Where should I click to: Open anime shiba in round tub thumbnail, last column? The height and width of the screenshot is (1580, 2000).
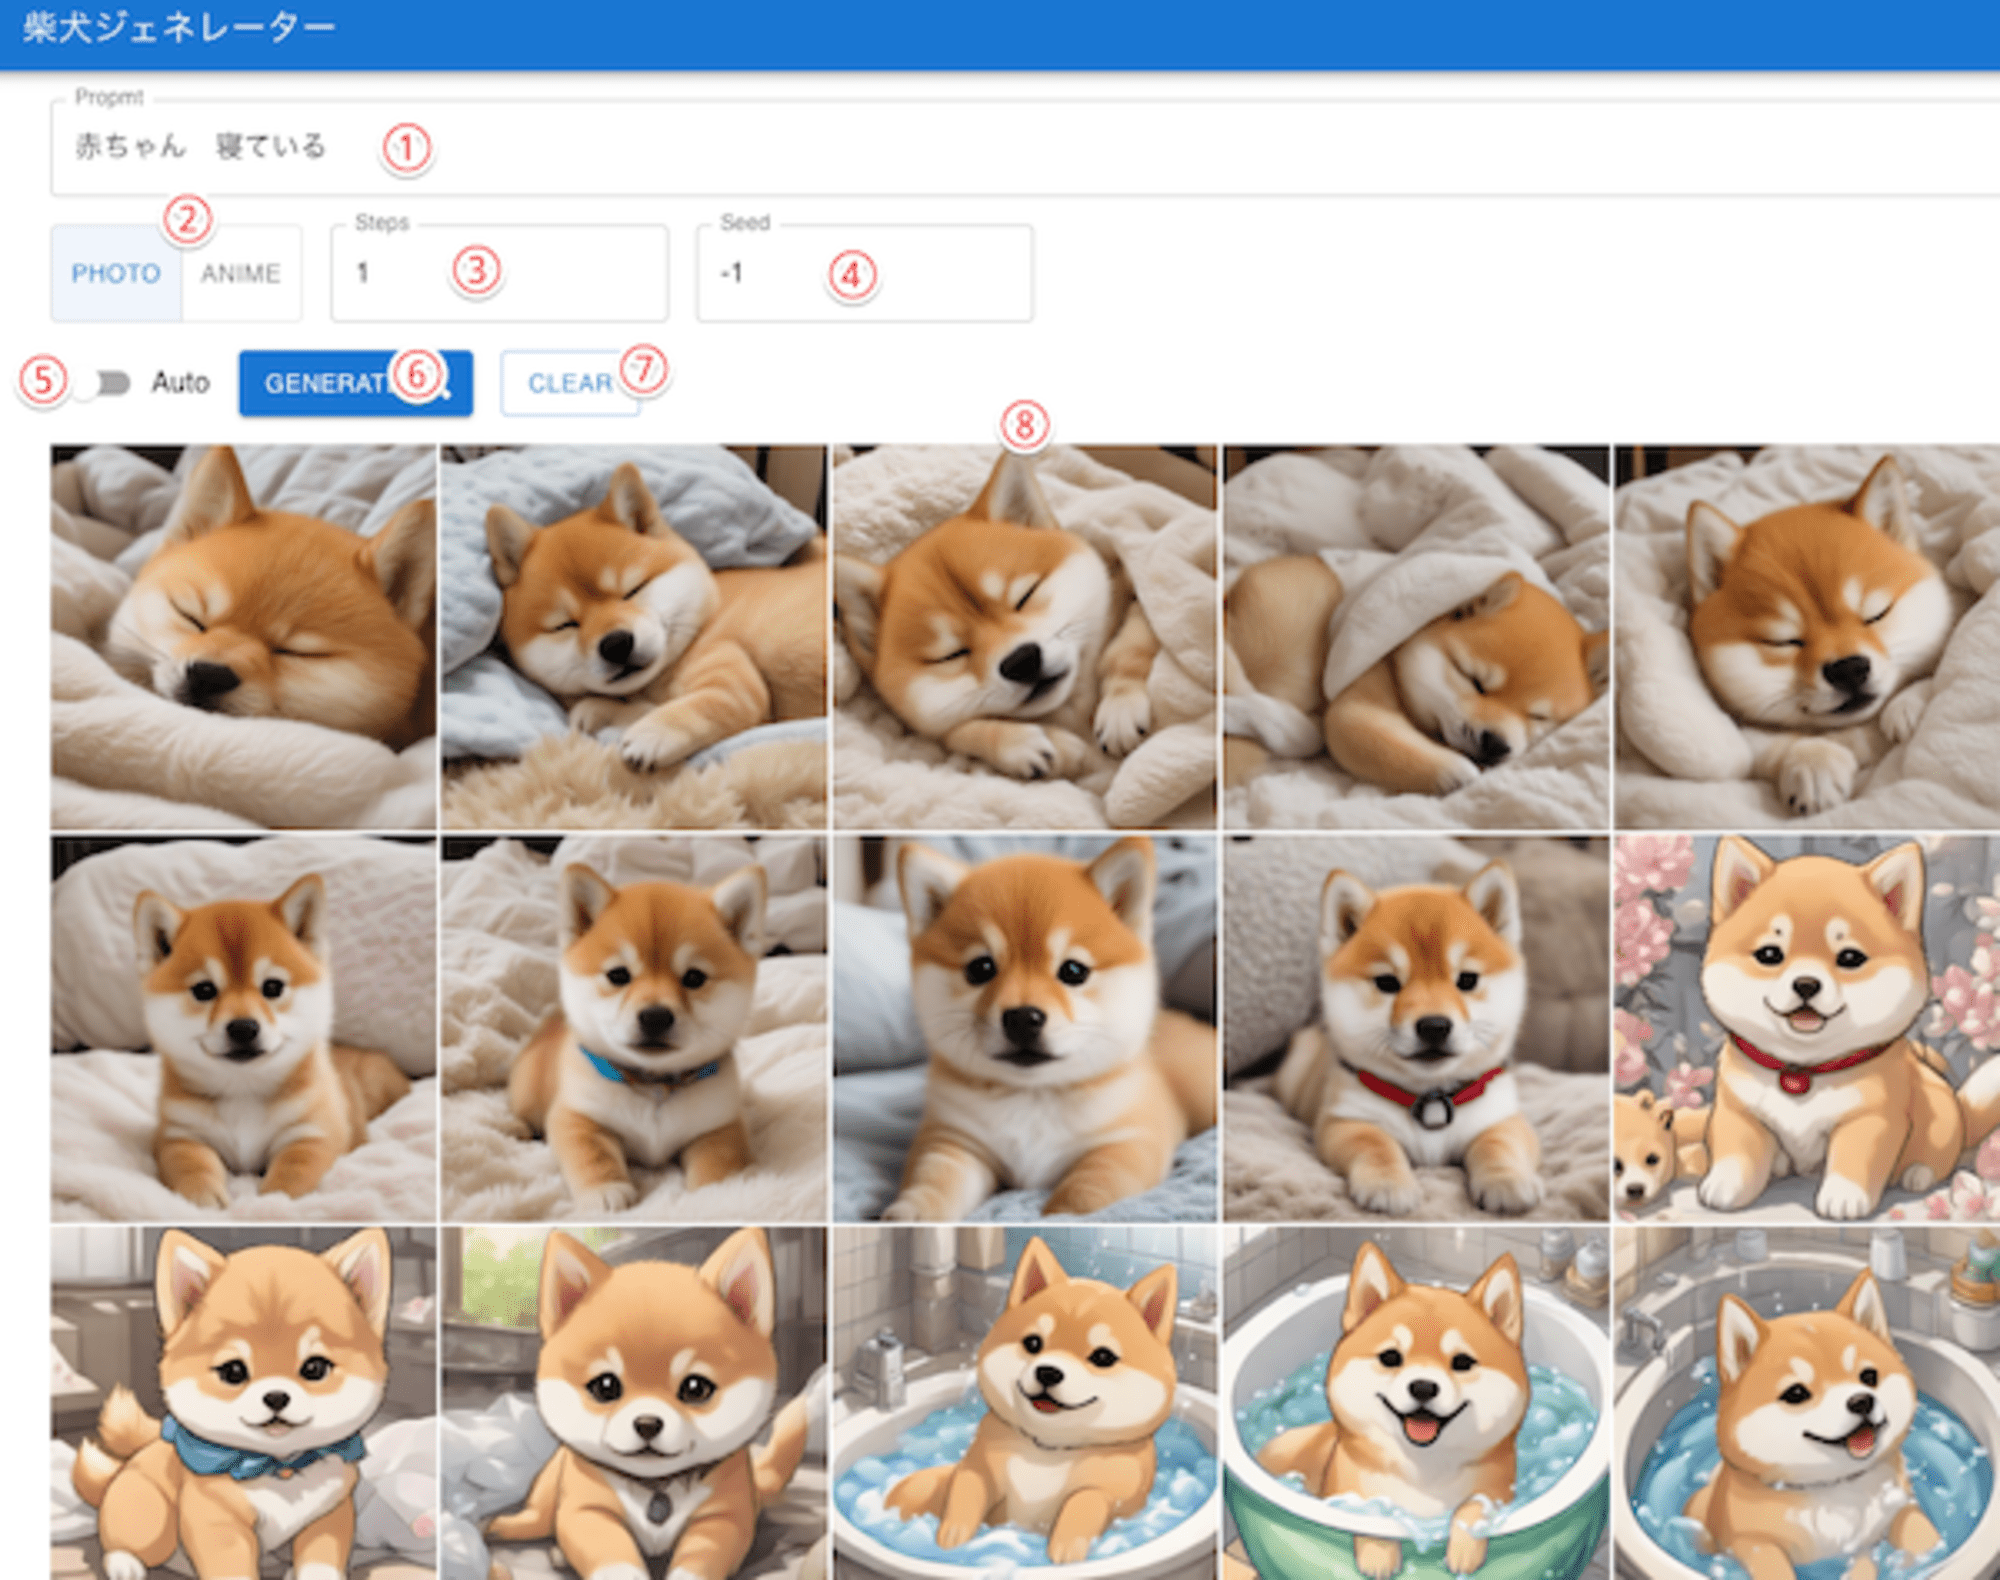point(1807,1404)
